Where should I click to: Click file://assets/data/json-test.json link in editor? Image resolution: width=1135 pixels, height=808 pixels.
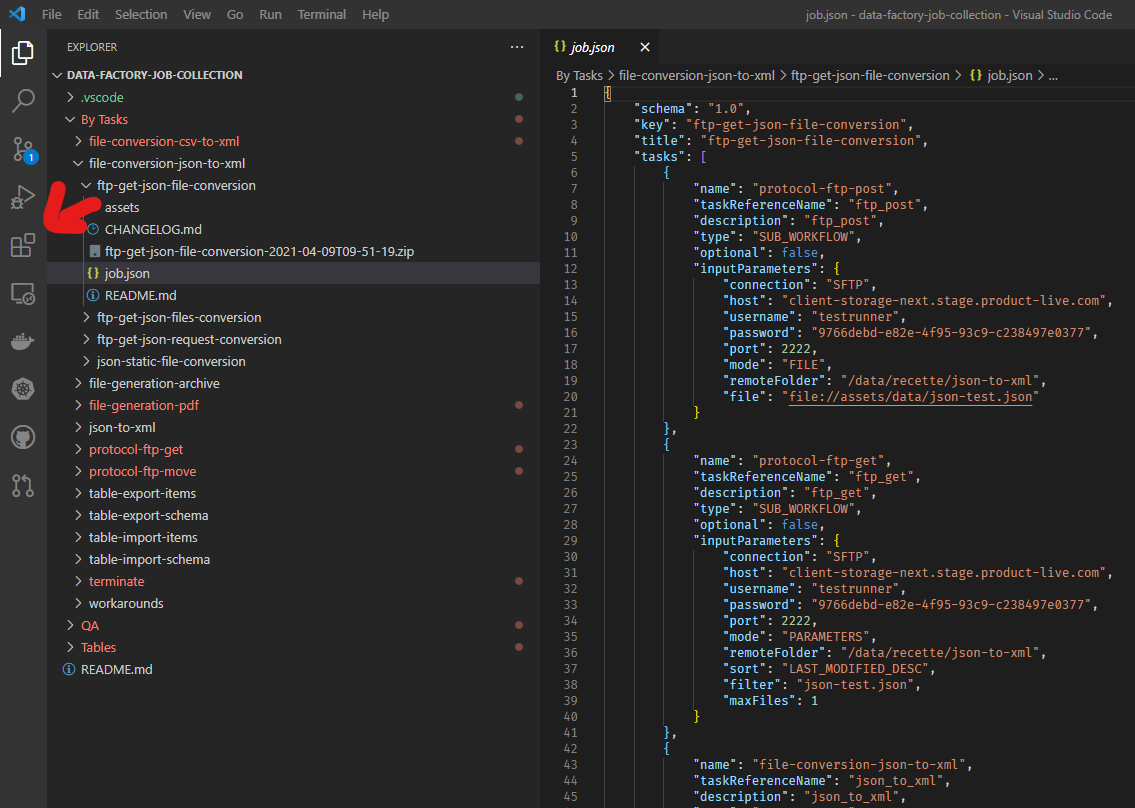pyautogui.click(x=912, y=396)
